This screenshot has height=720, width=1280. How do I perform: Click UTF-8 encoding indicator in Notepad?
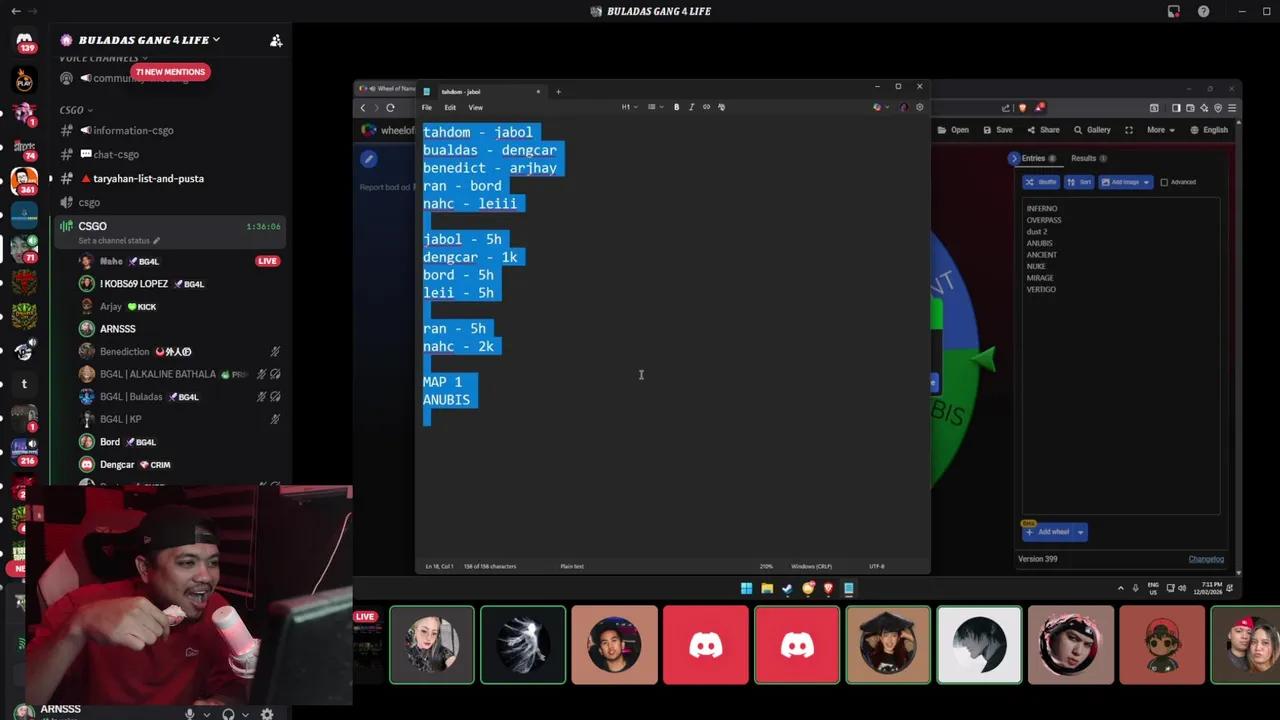click(876, 566)
